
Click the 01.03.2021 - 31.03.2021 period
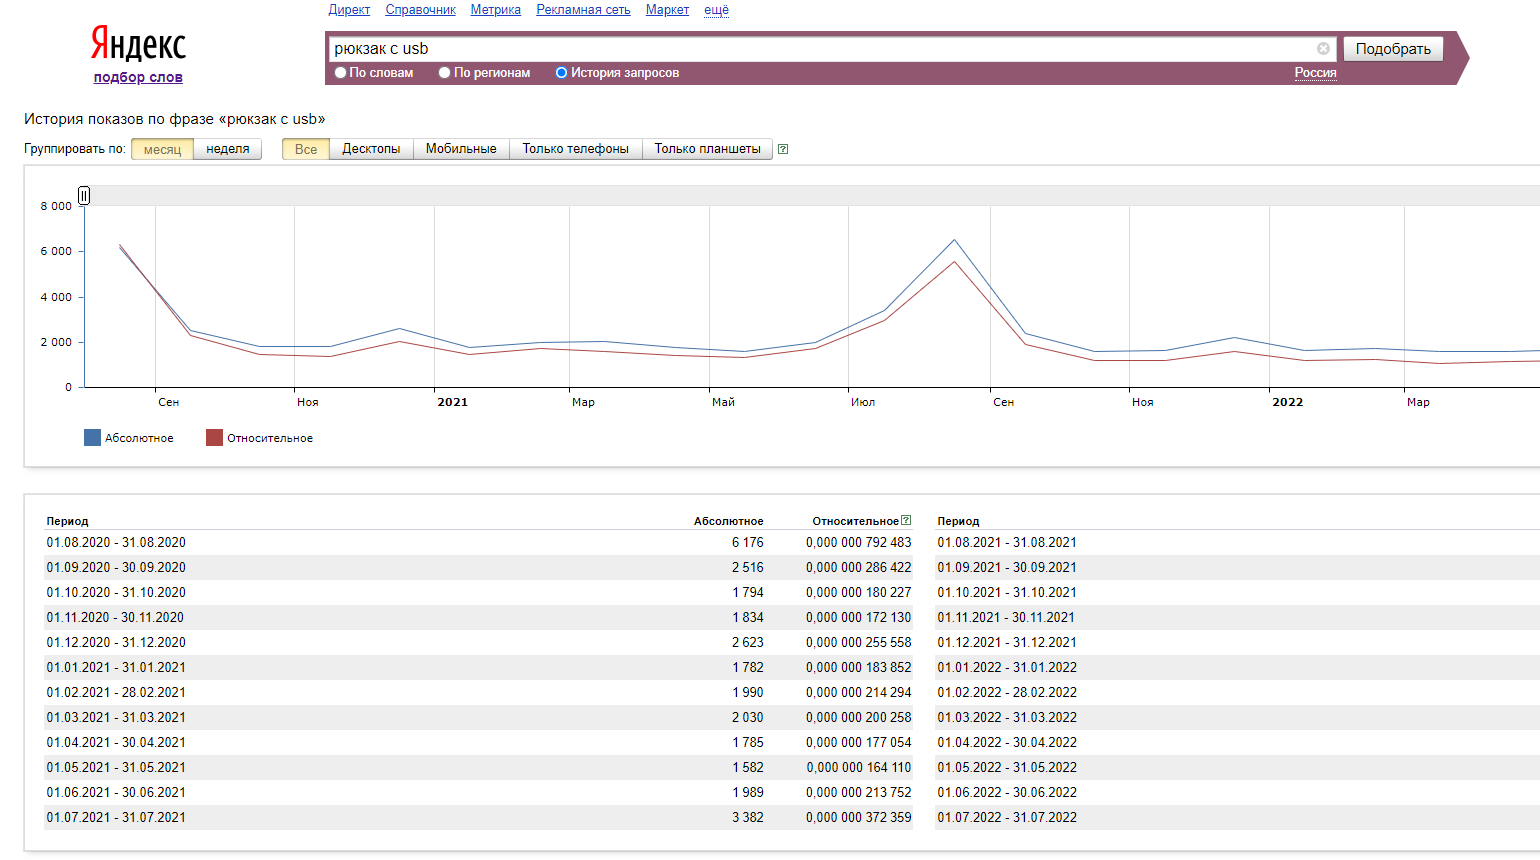point(116,717)
